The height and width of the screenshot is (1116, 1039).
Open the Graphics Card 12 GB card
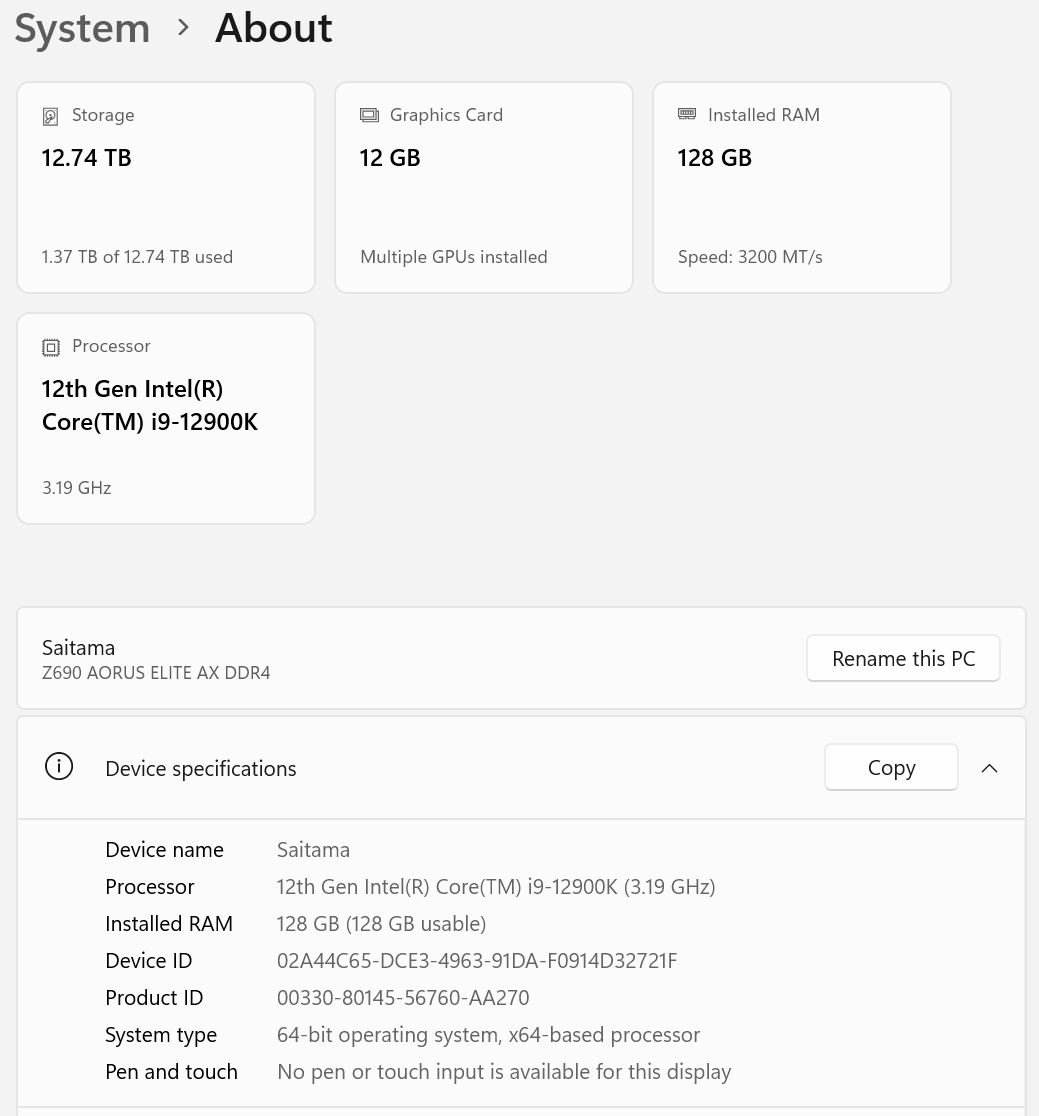484,187
